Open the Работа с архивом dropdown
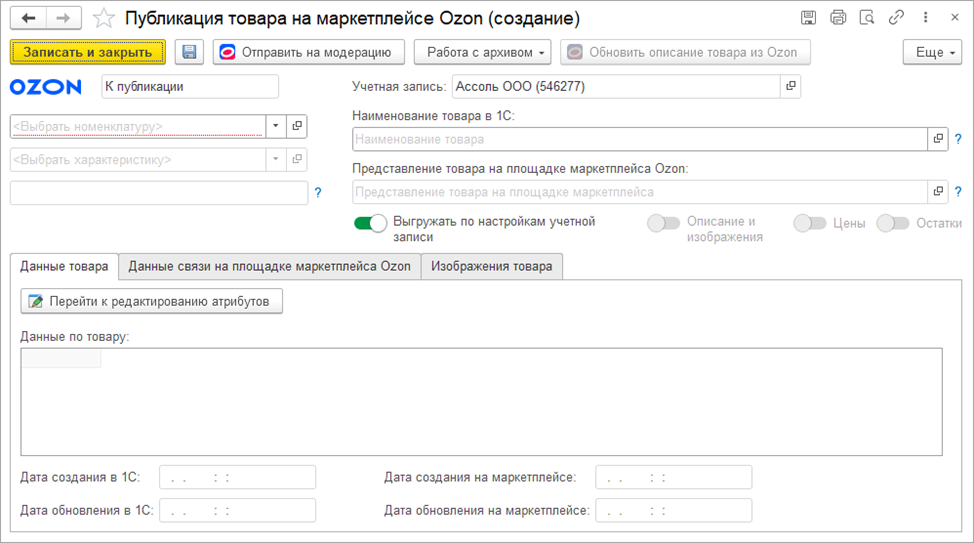Screen dimensions: 974x543 click(483, 52)
